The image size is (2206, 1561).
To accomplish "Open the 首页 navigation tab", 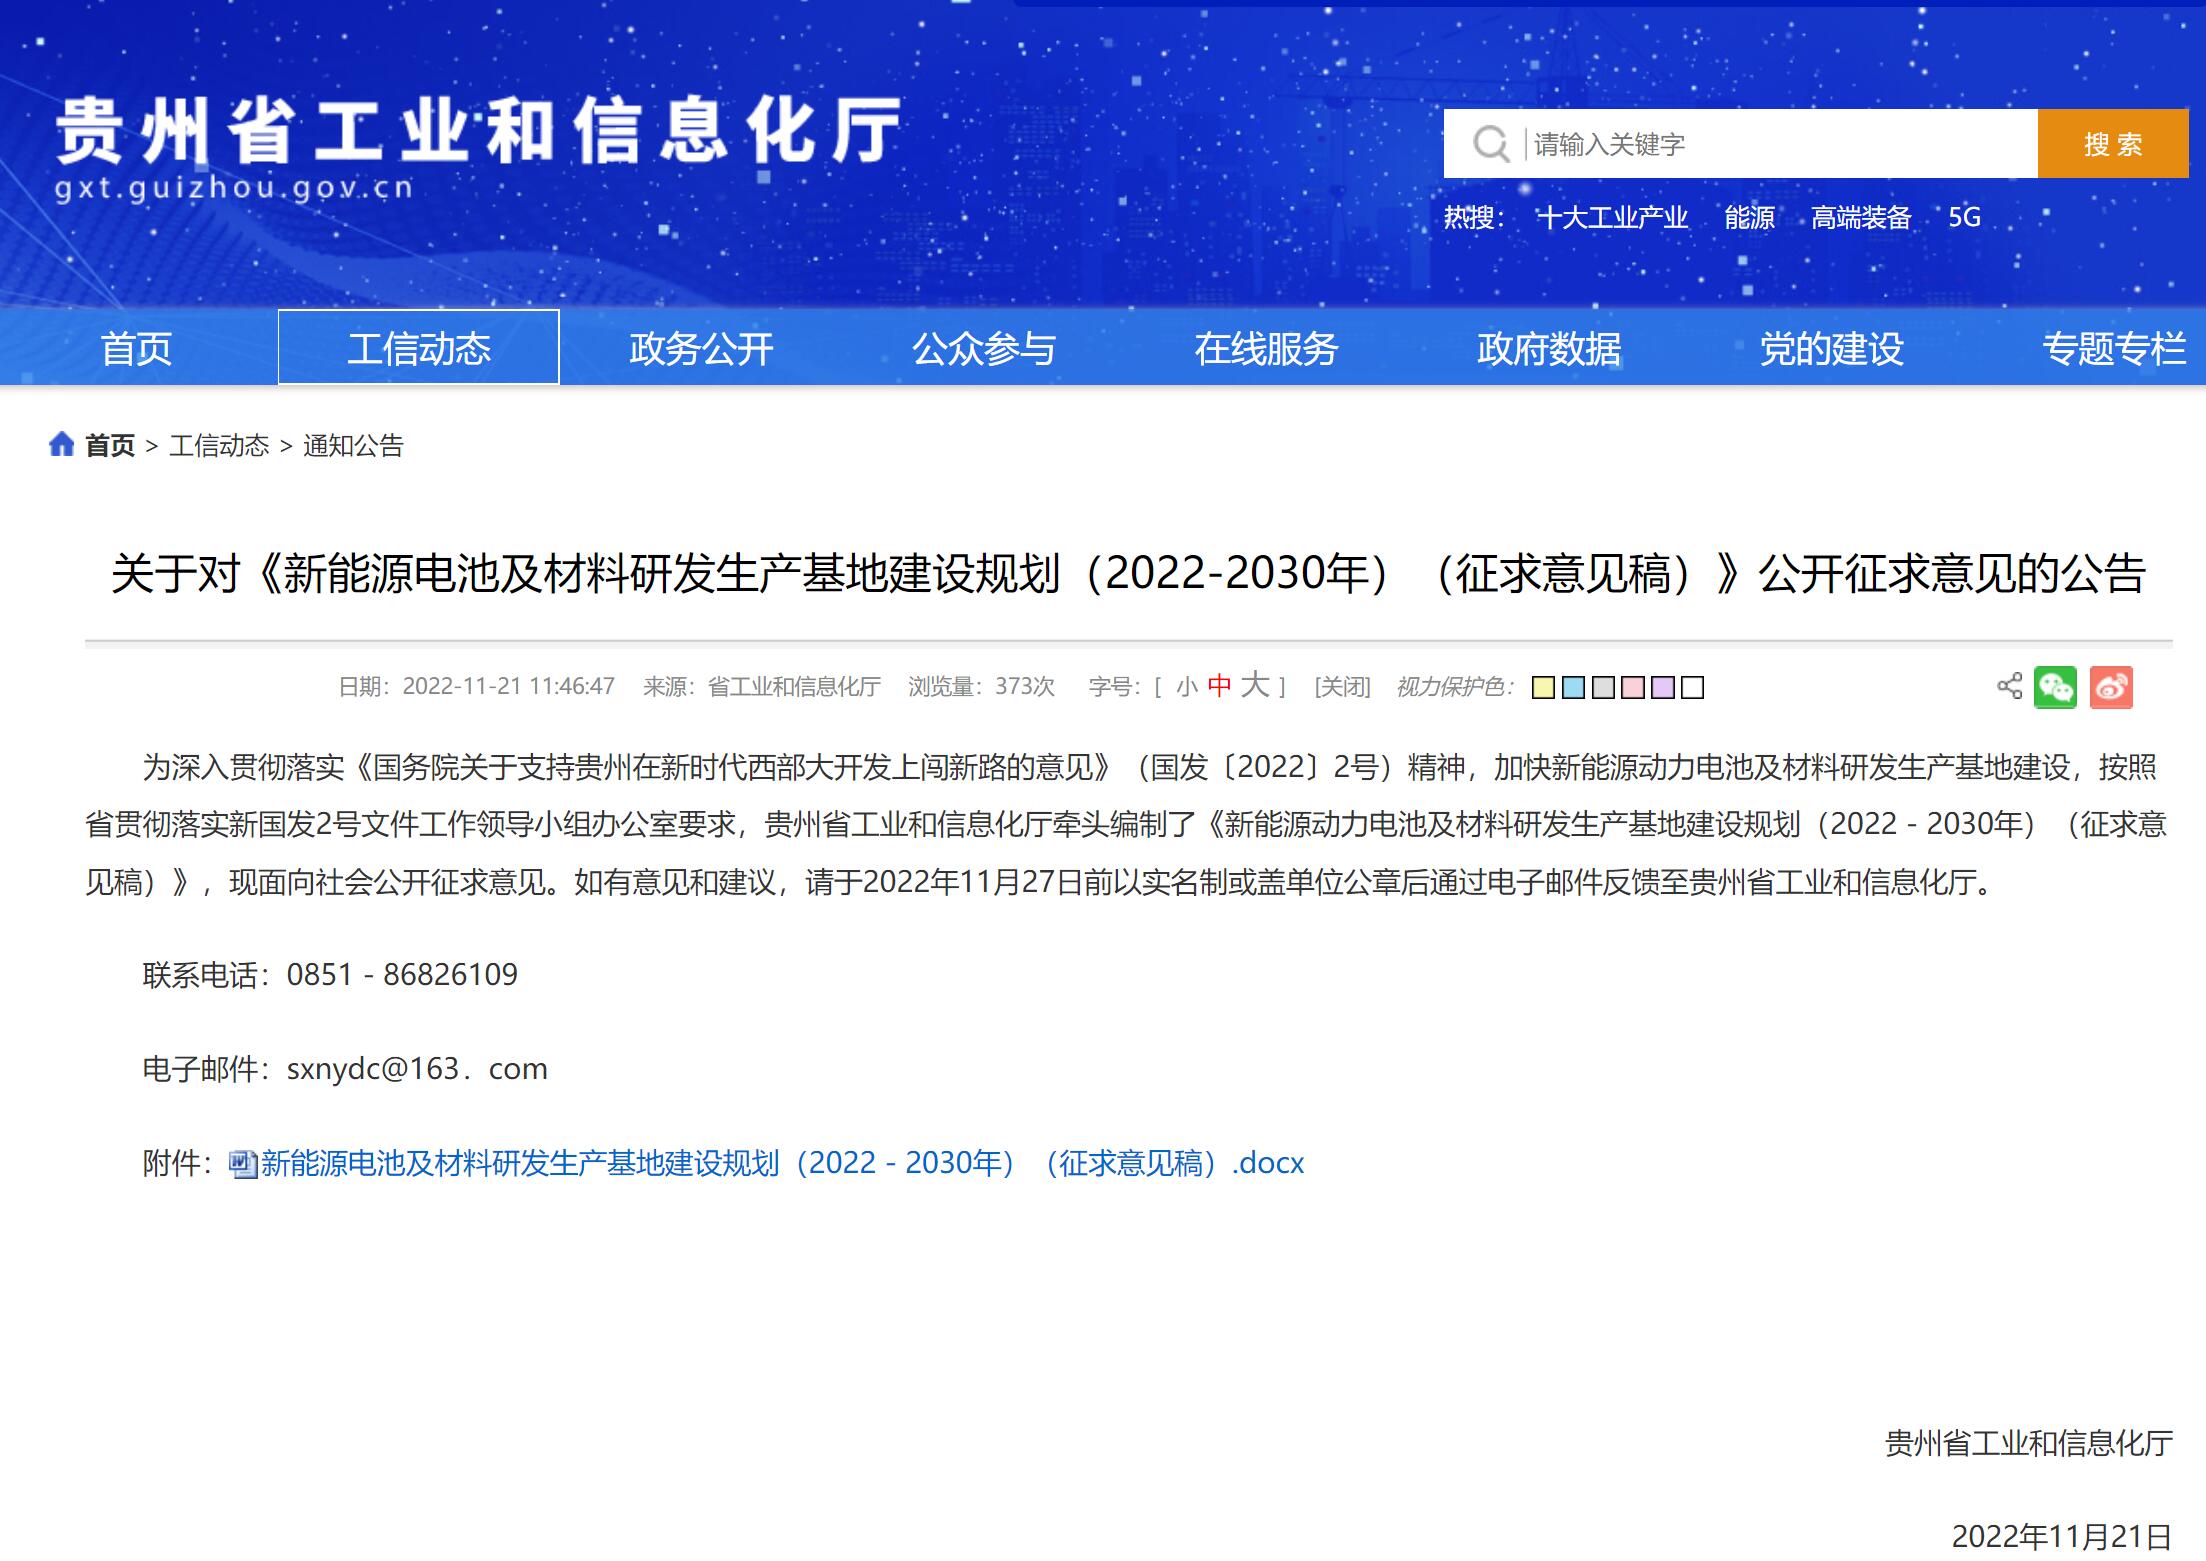I will (x=136, y=348).
